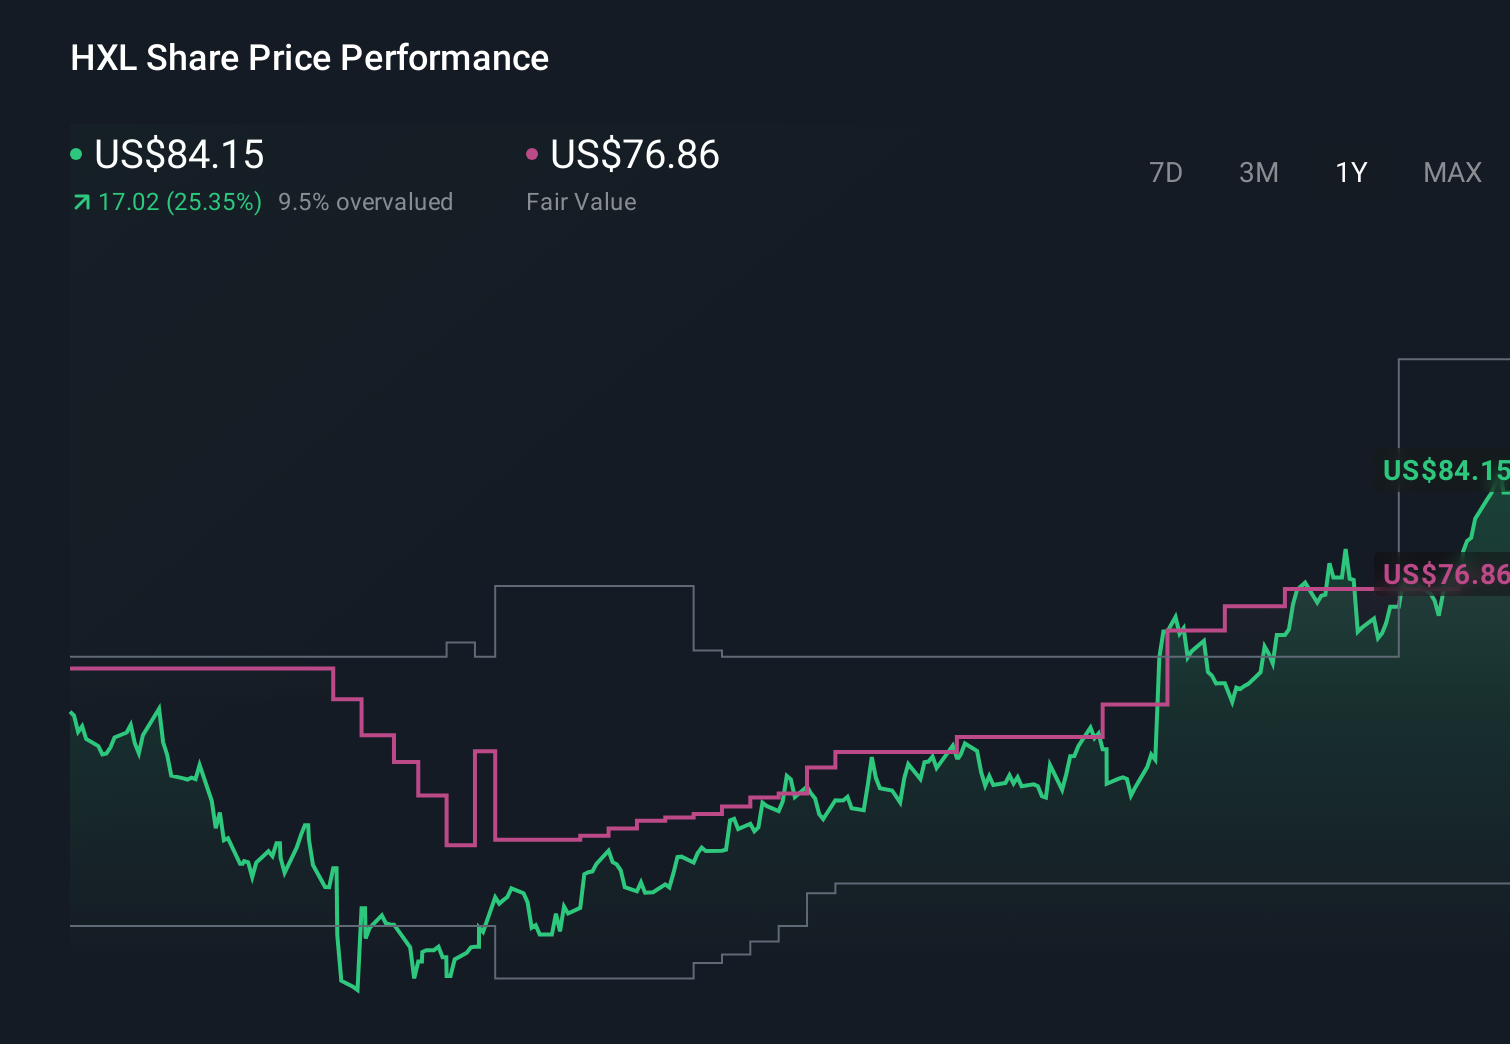Click the large US$84.15 current price
The height and width of the screenshot is (1044, 1510).
coord(179,155)
